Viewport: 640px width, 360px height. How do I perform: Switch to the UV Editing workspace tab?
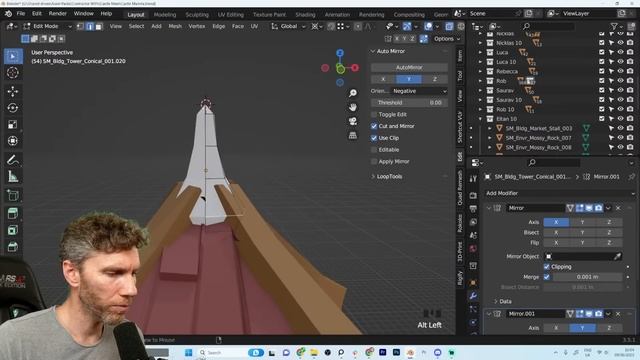[x=231, y=15]
